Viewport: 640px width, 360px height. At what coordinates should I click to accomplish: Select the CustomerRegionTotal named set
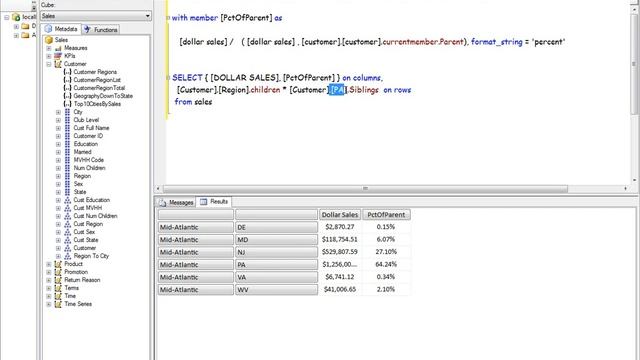(x=99, y=88)
